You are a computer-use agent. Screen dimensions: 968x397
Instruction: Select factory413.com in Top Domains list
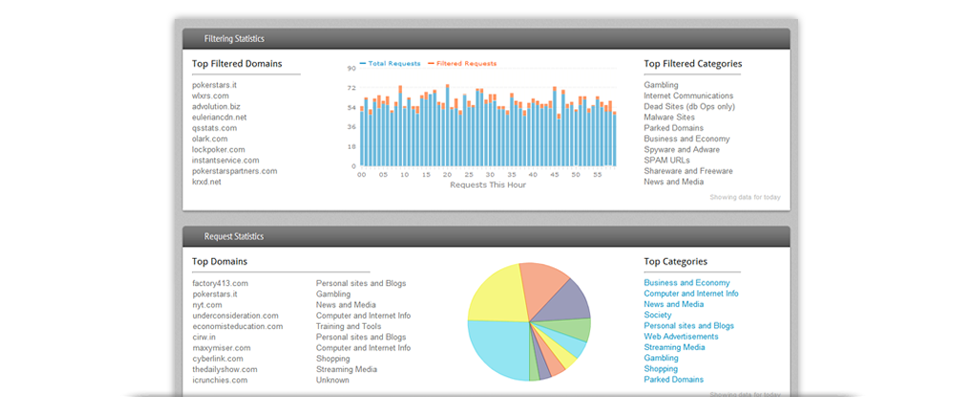click(x=220, y=283)
